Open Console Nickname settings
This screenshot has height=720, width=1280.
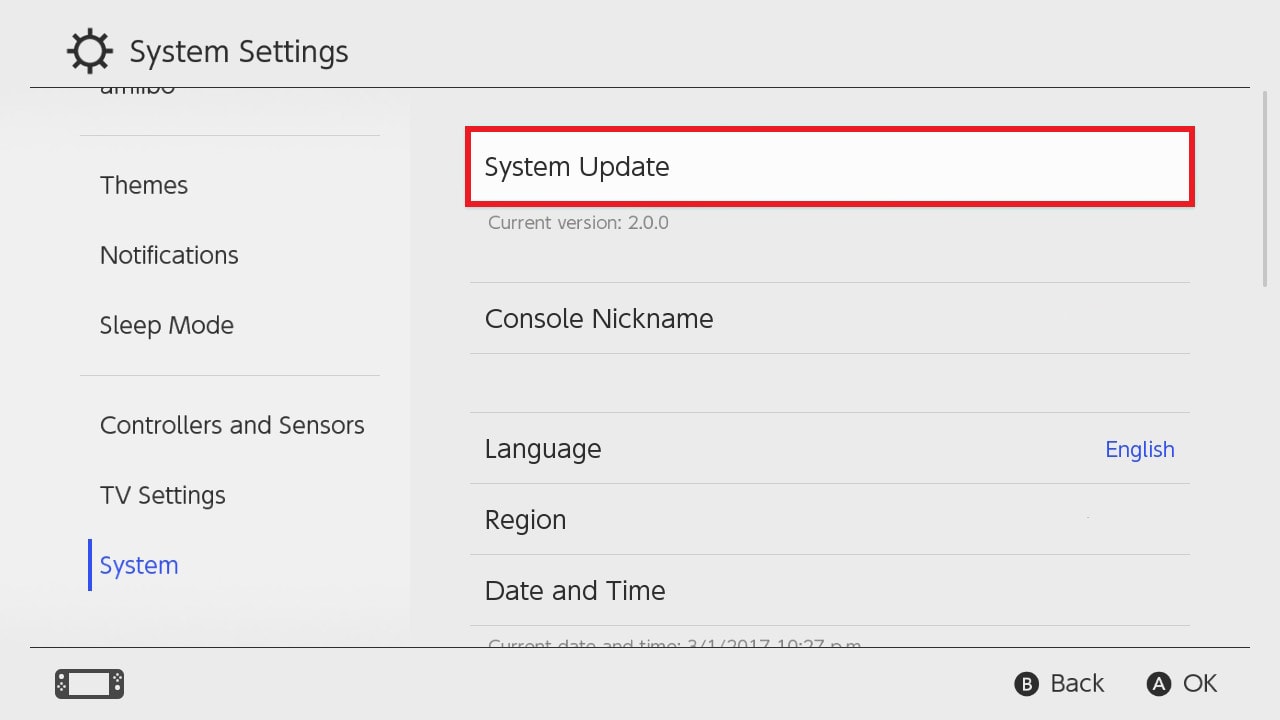(x=829, y=318)
